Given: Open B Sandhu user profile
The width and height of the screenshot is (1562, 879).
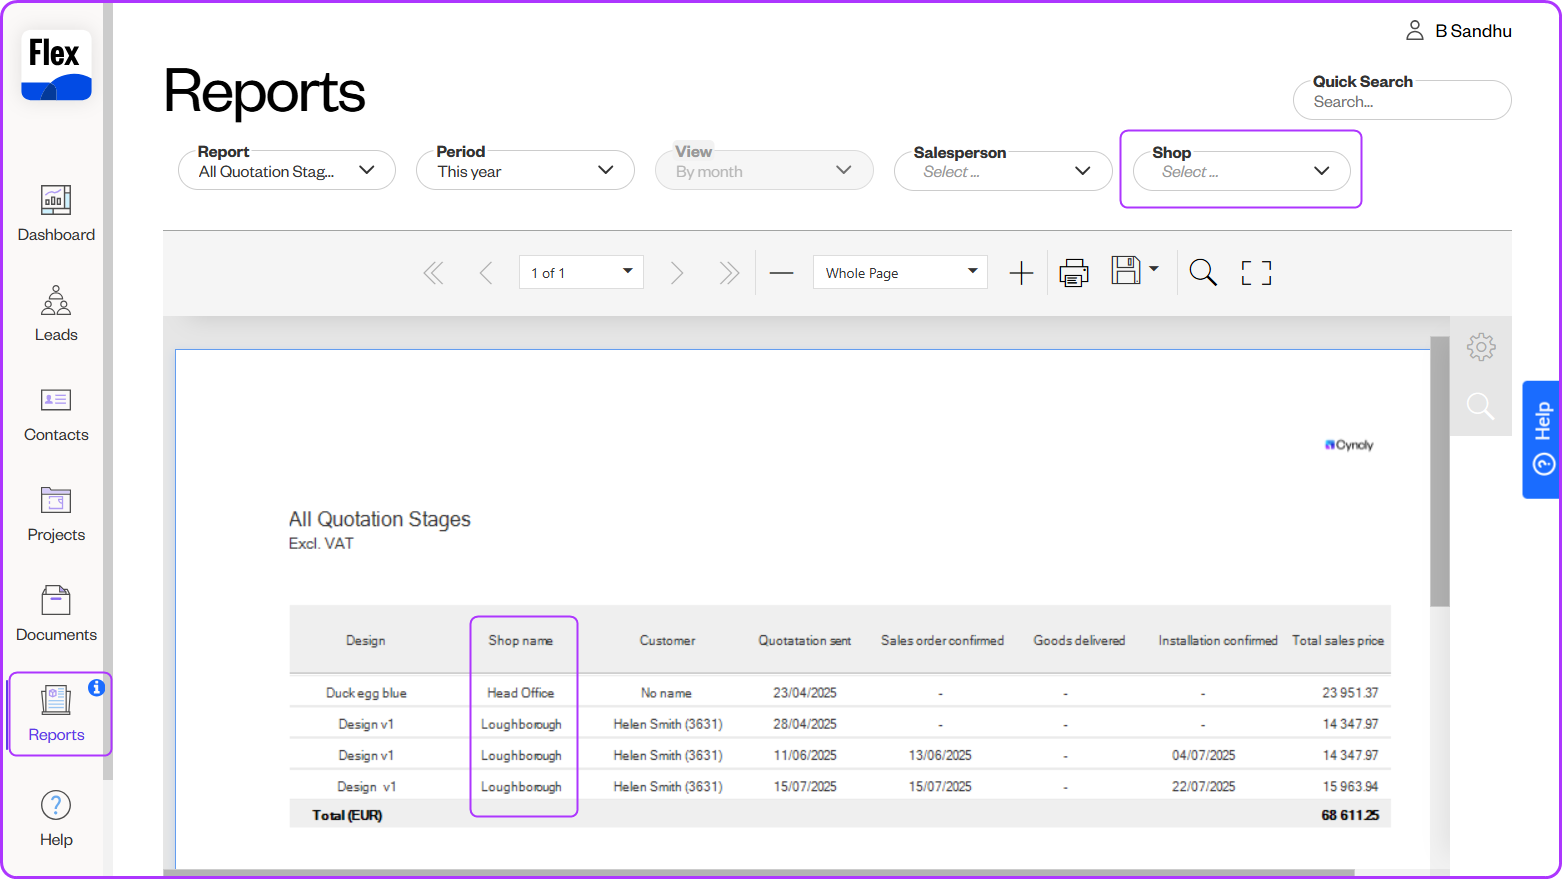Looking at the screenshot, I should point(1459,31).
